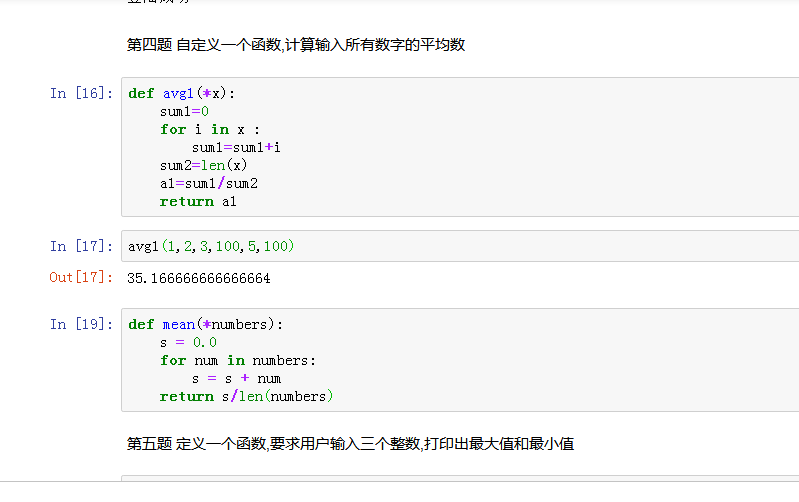
Task: Place cursor on "return s/len(numbers)" line
Action: [246, 396]
